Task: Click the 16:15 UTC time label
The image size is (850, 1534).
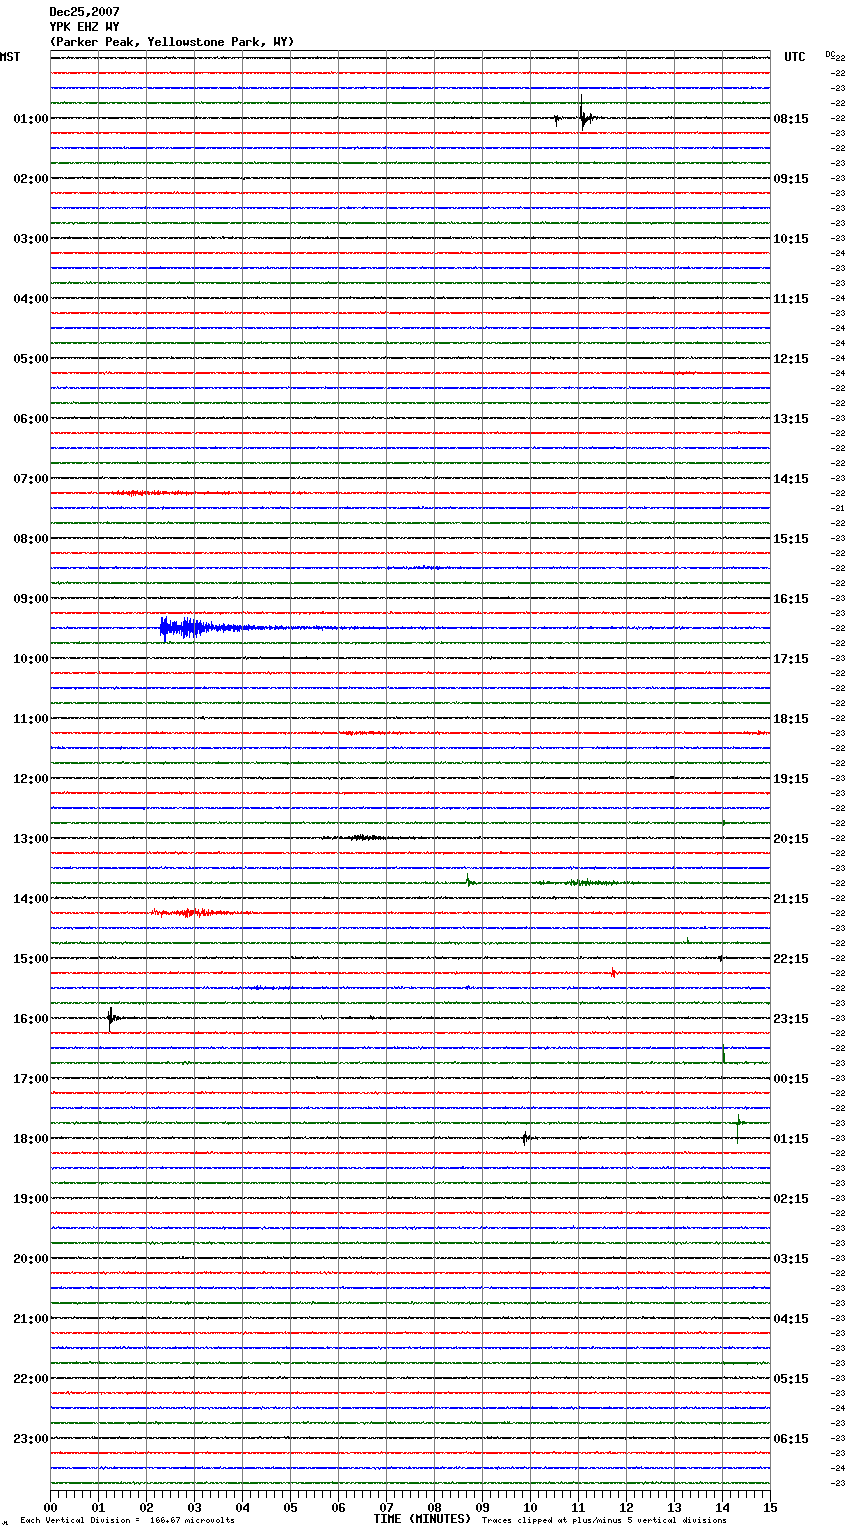Action: [x=791, y=599]
